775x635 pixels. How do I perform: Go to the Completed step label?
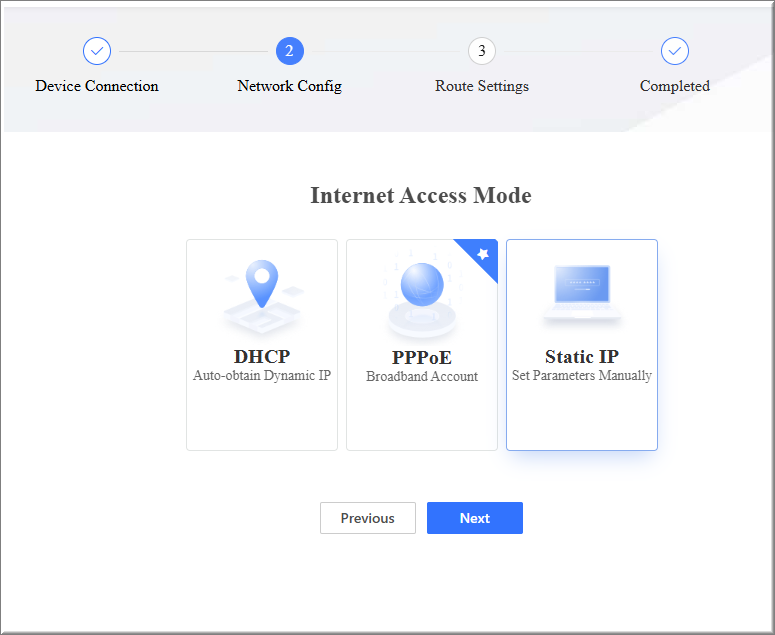(x=675, y=86)
